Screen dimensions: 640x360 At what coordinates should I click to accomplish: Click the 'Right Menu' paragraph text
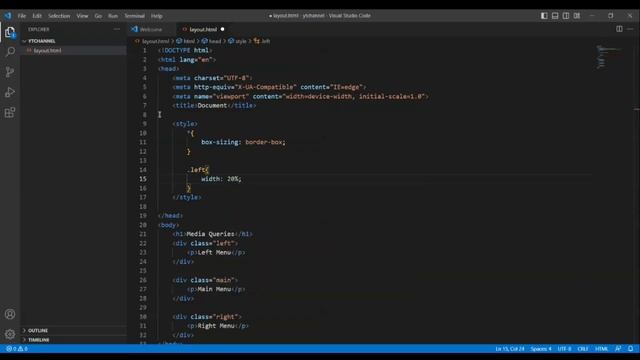[x=216, y=326]
